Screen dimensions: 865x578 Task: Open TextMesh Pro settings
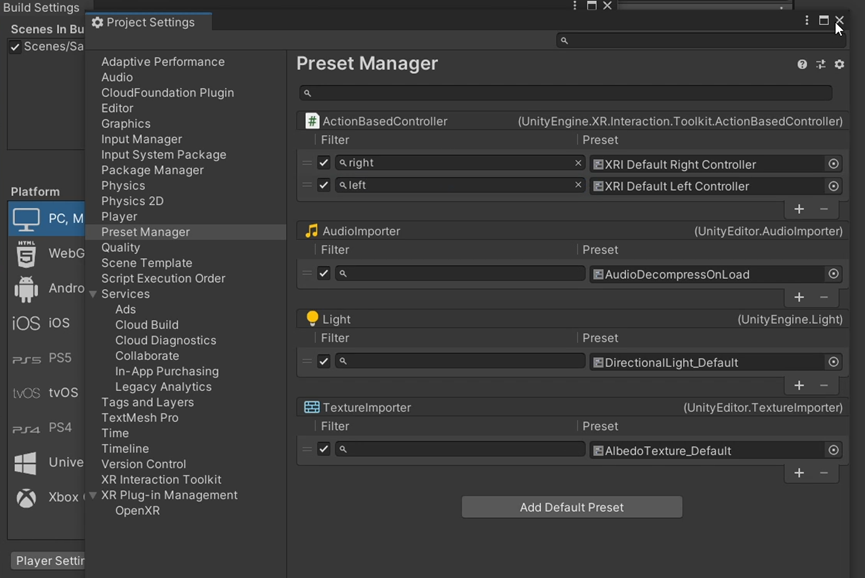[x=140, y=418]
